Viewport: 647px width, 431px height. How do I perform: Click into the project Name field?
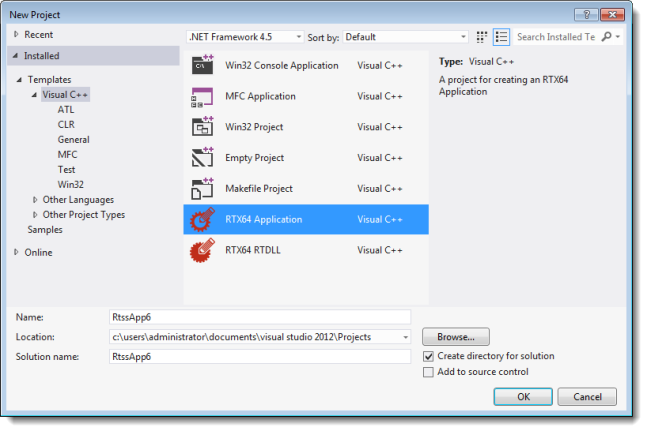[260, 317]
